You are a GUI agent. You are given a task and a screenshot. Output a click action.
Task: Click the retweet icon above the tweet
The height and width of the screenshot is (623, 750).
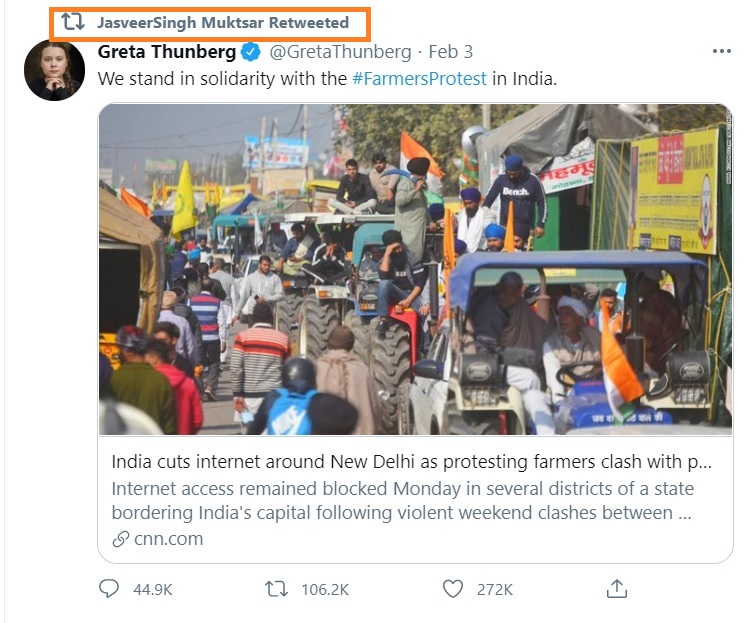click(73, 22)
